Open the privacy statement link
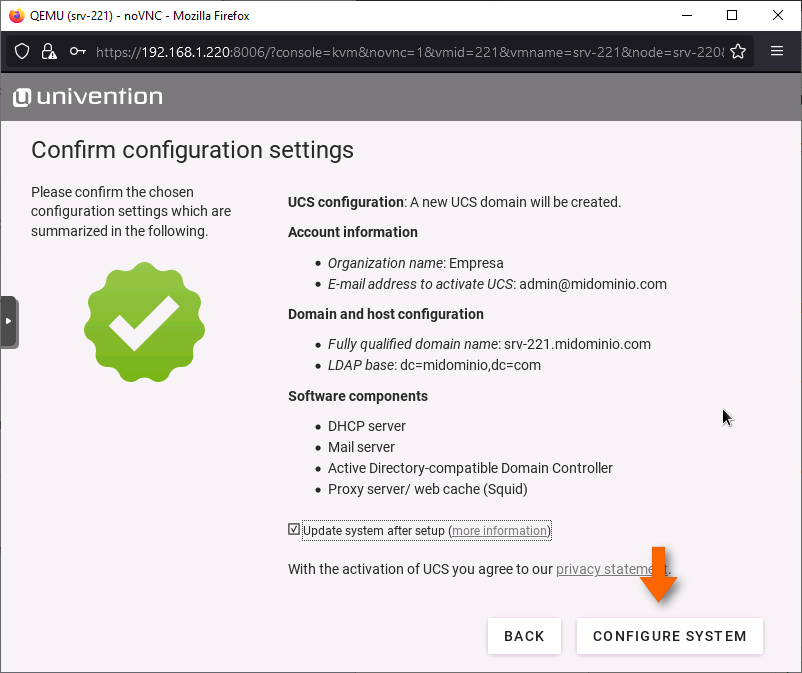 point(612,569)
